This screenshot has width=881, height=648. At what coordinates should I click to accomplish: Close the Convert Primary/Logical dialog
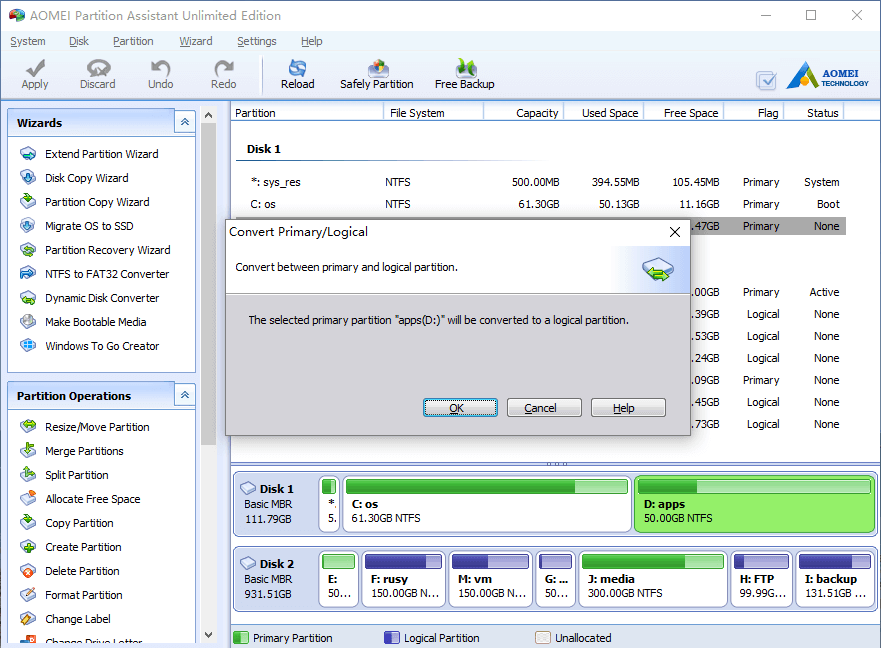[675, 232]
